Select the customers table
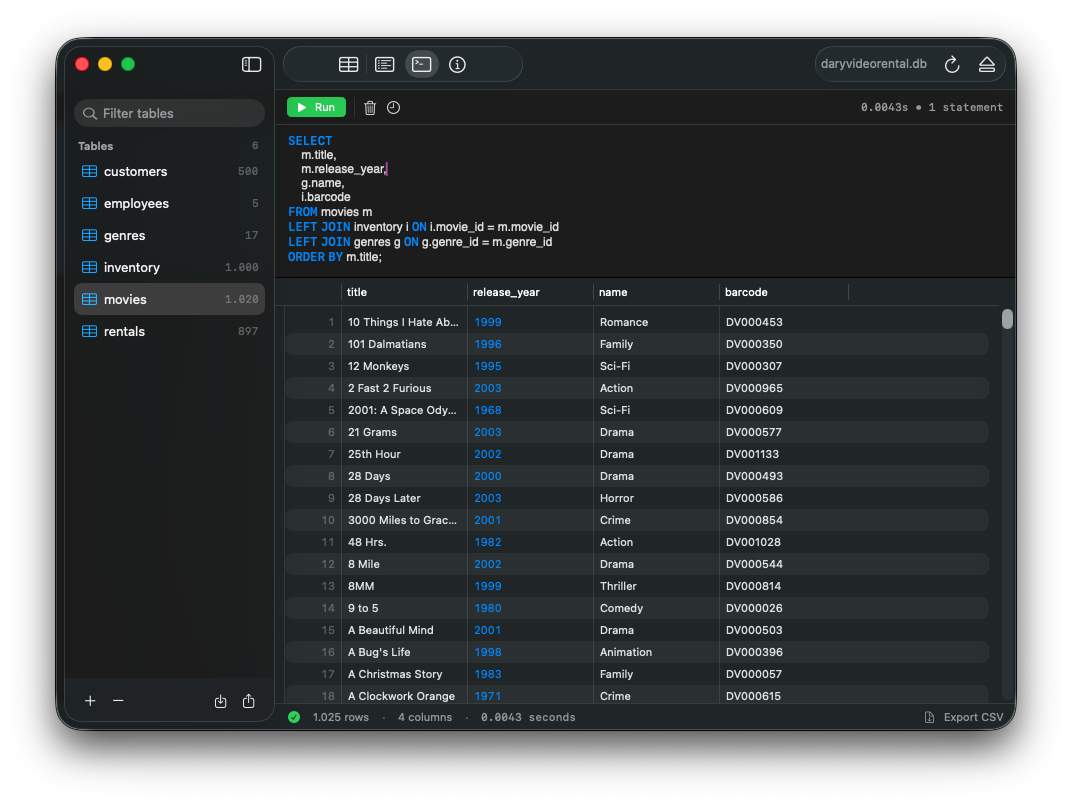 tap(169, 172)
